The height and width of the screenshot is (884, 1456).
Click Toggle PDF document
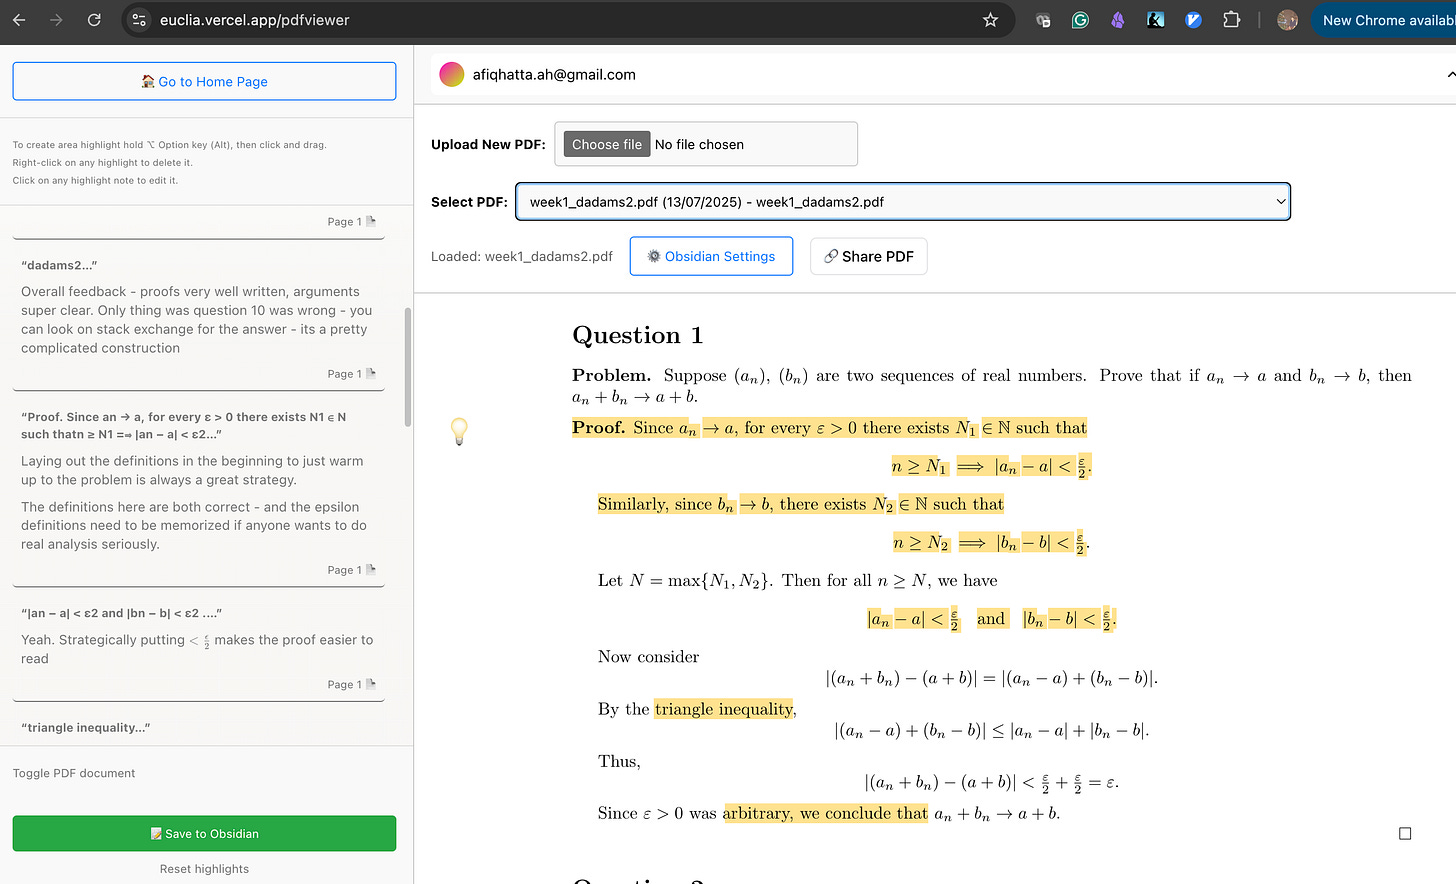tap(74, 773)
